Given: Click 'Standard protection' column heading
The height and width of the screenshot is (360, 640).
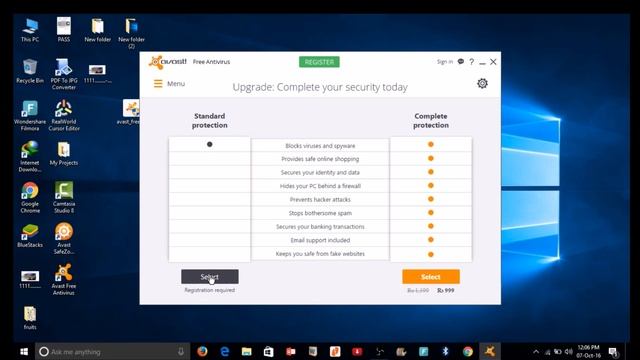Looking at the screenshot, I should (210, 120).
